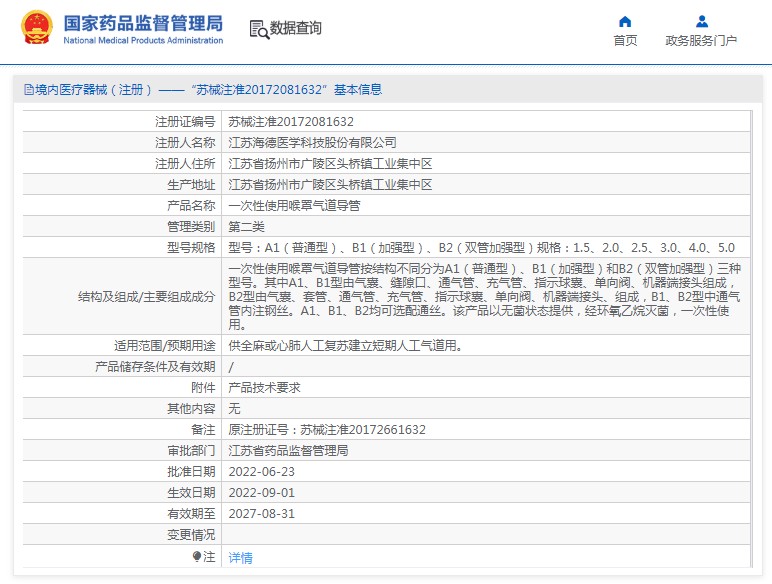The height and width of the screenshot is (584, 772).
Task: Open the 首页 navigation item
Action: click(625, 41)
